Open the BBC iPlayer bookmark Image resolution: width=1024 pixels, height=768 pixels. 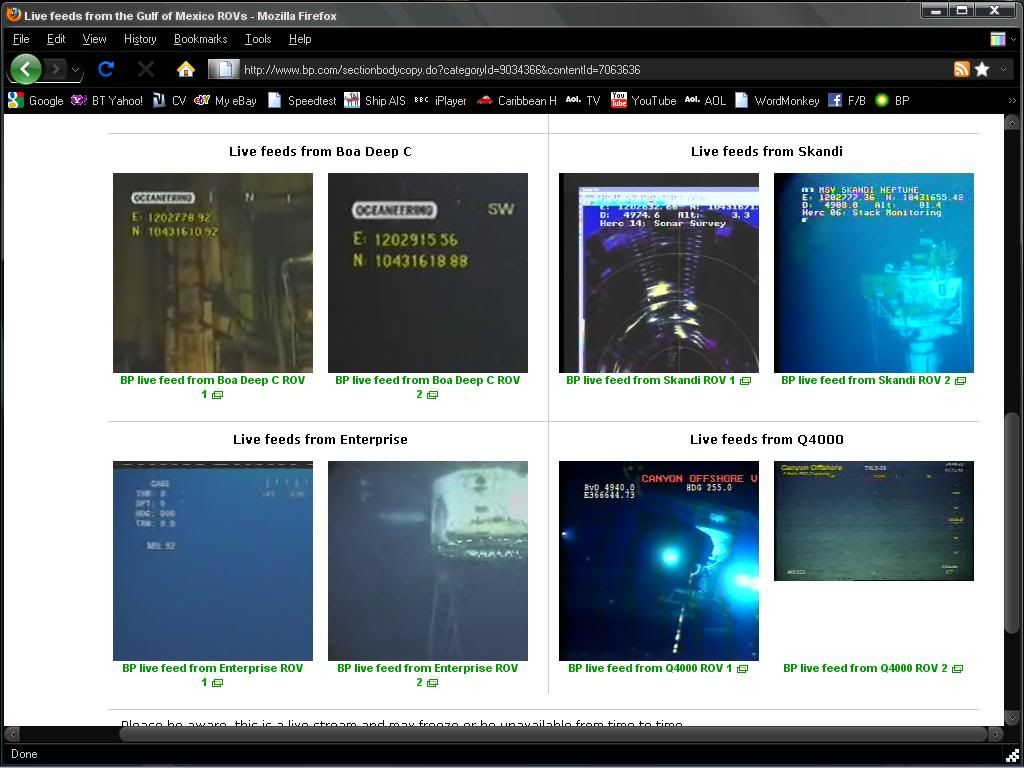[x=441, y=101]
